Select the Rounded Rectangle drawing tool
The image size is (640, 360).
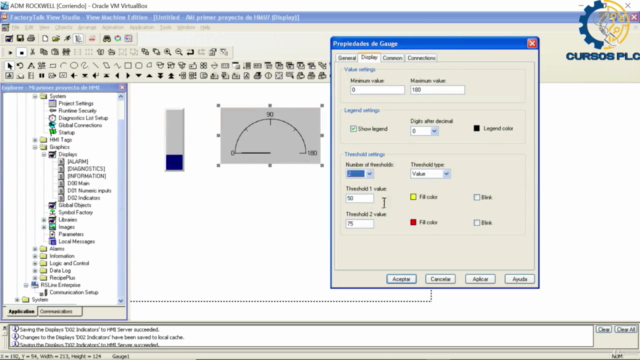click(x=139, y=66)
